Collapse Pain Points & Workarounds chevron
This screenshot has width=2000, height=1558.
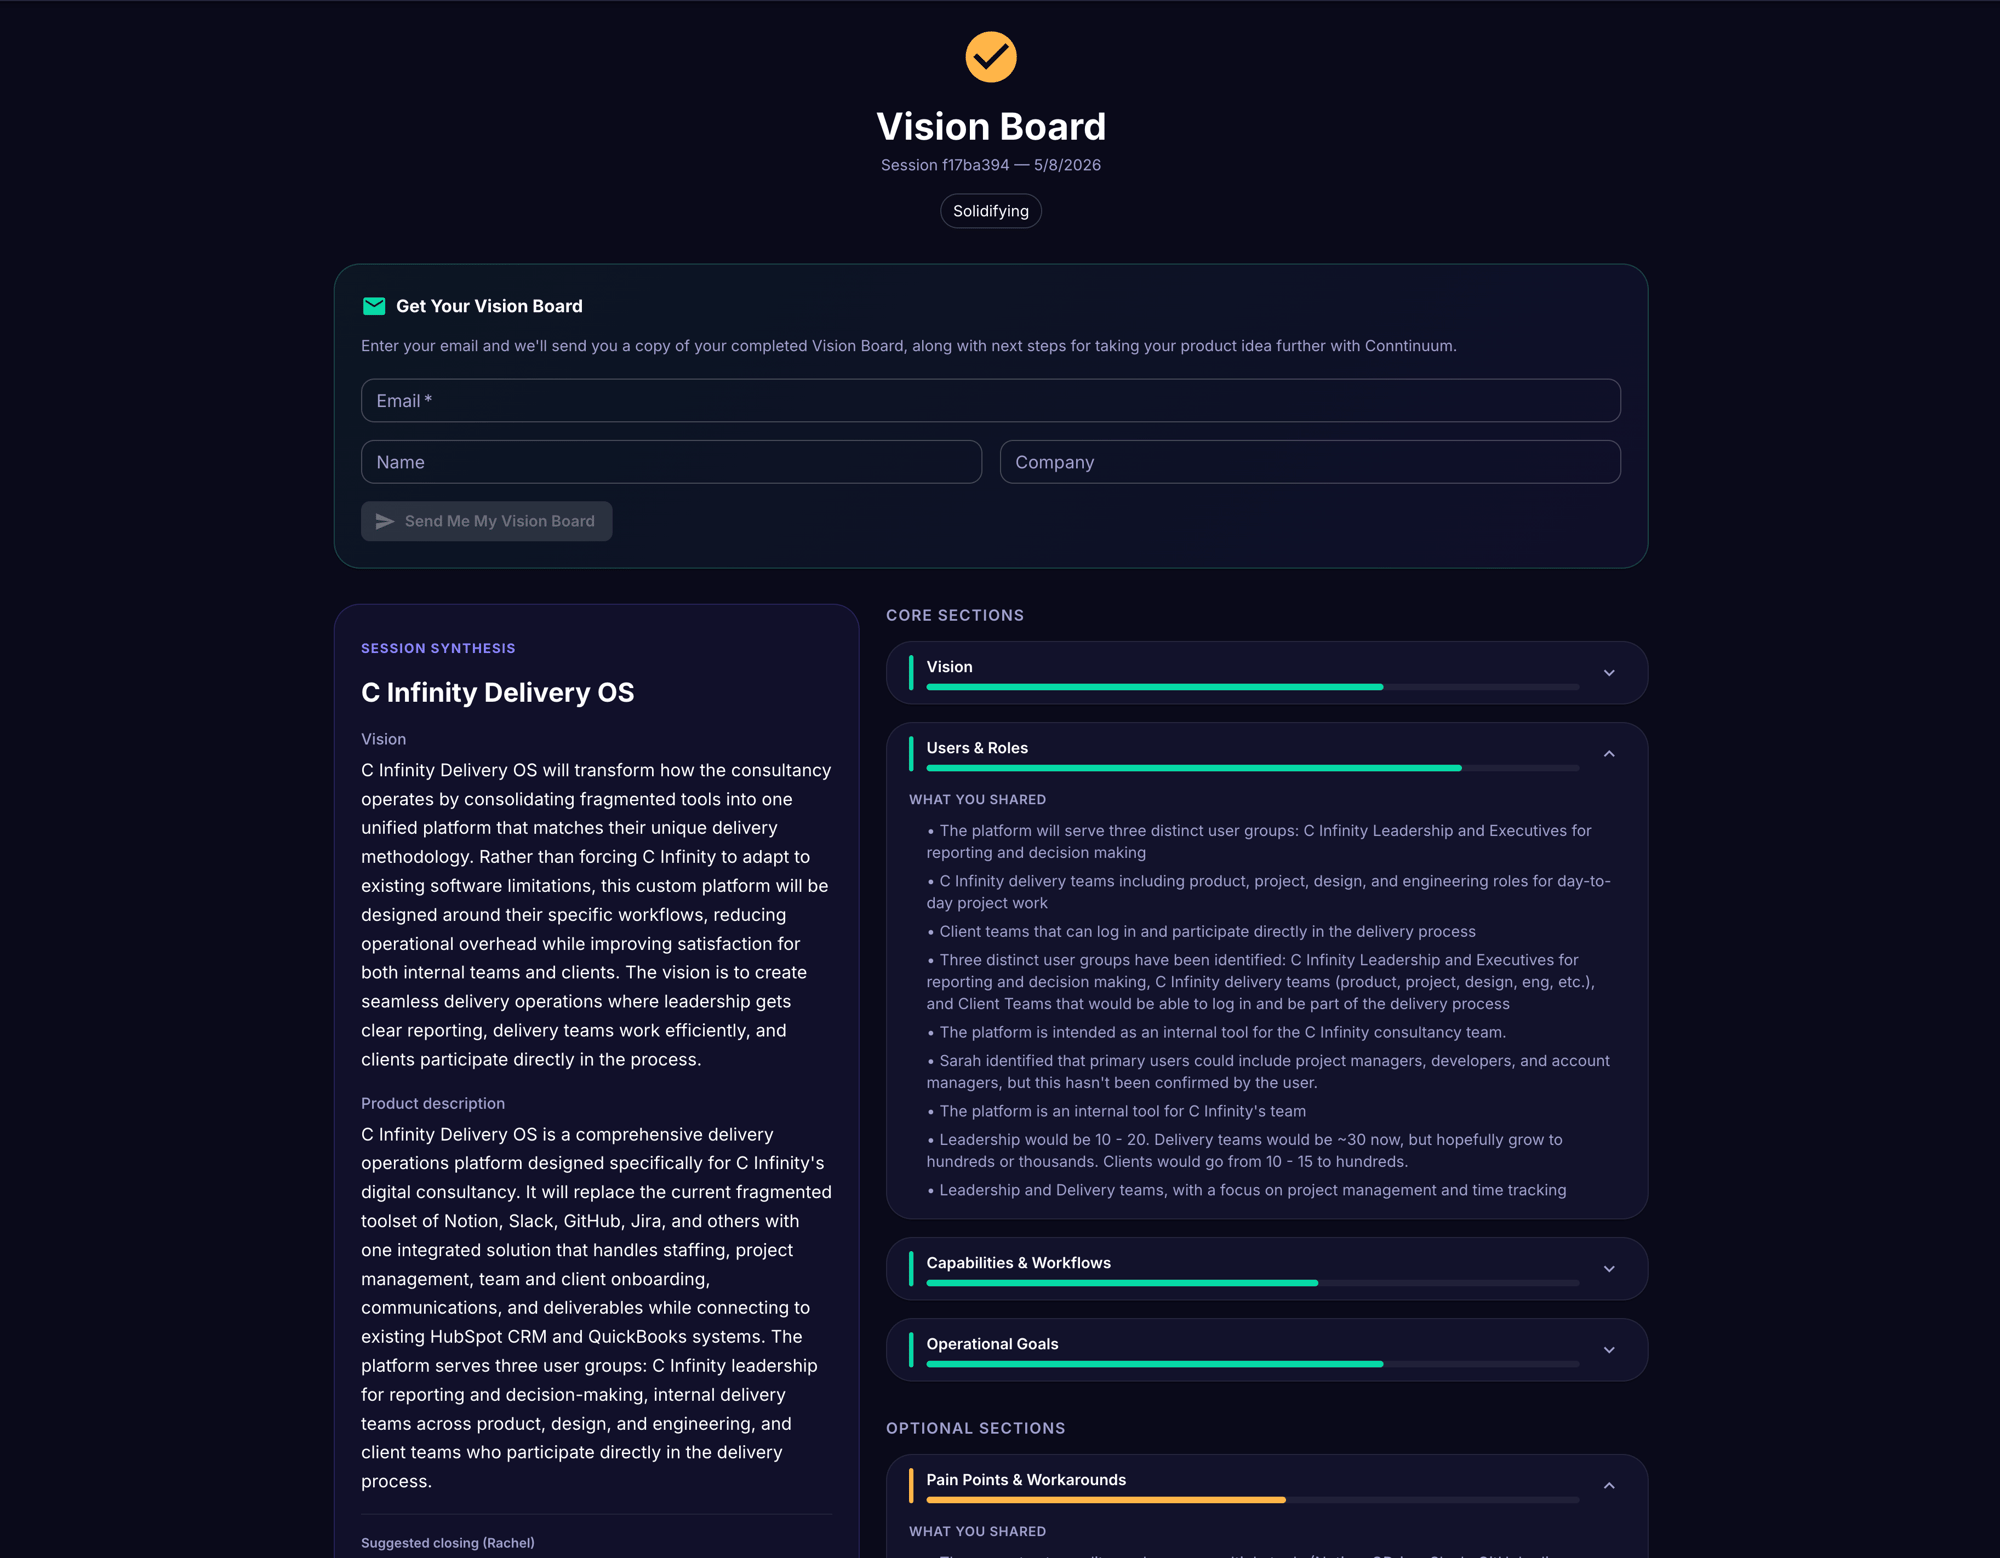[x=1609, y=1486]
